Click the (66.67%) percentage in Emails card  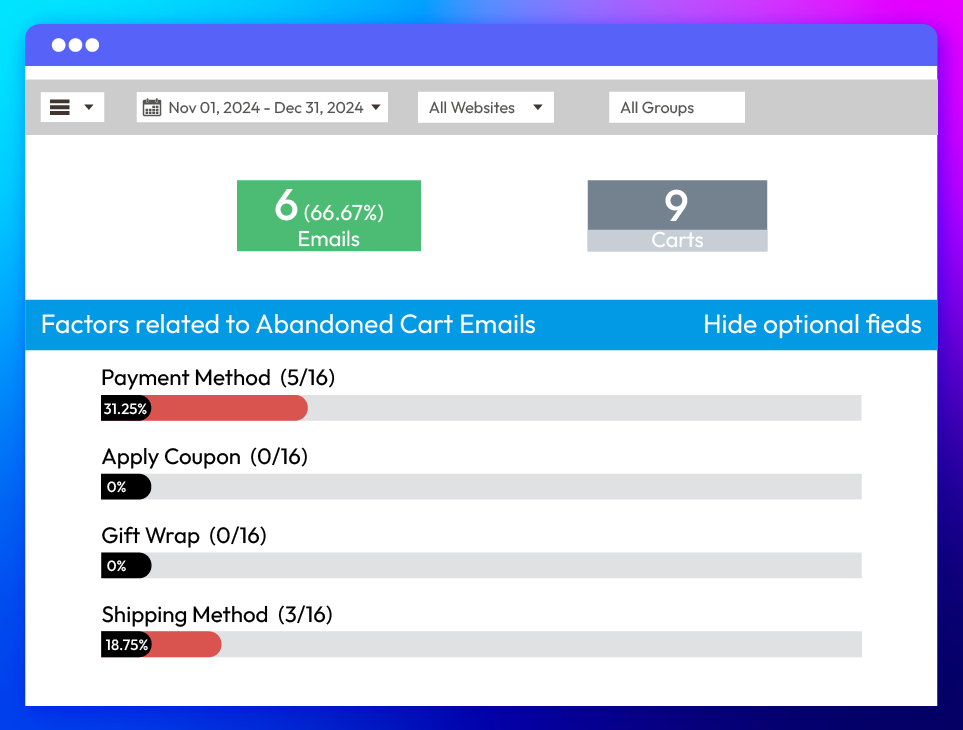pyautogui.click(x=344, y=213)
